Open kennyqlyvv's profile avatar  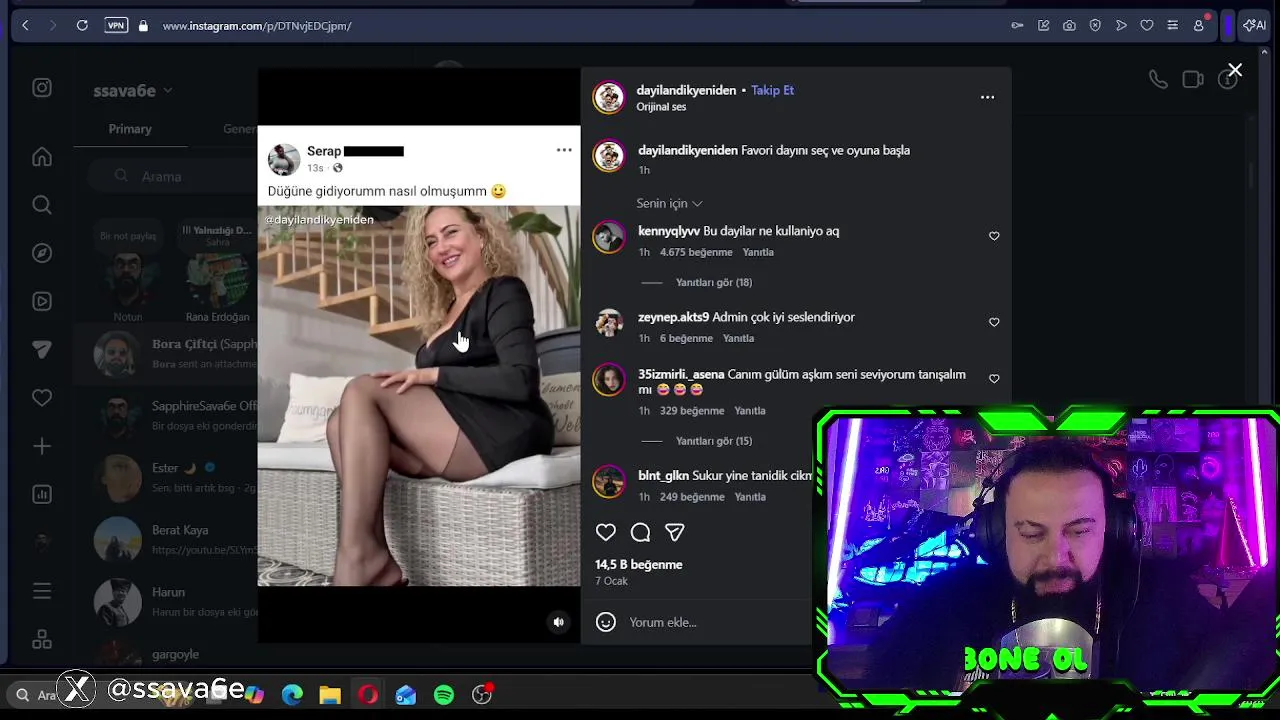click(609, 237)
